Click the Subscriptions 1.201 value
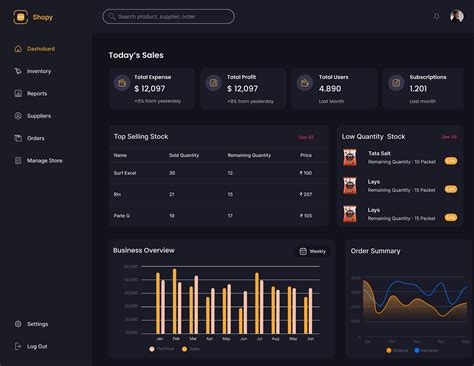 [418, 89]
